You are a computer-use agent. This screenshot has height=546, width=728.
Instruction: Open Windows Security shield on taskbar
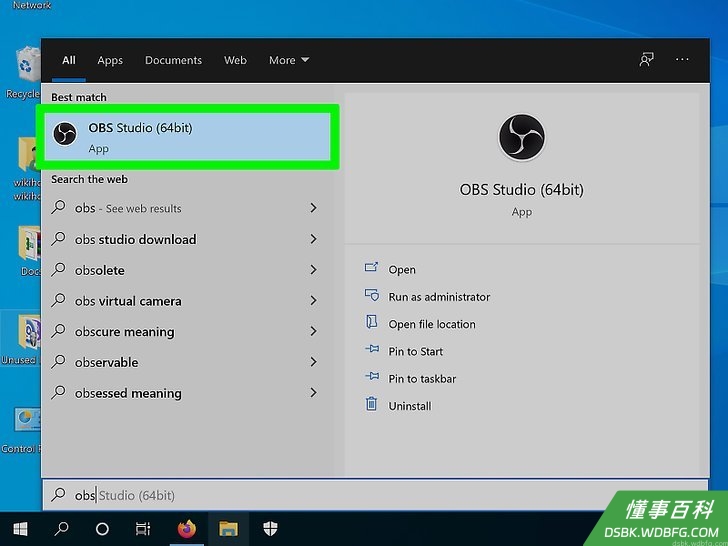270,529
